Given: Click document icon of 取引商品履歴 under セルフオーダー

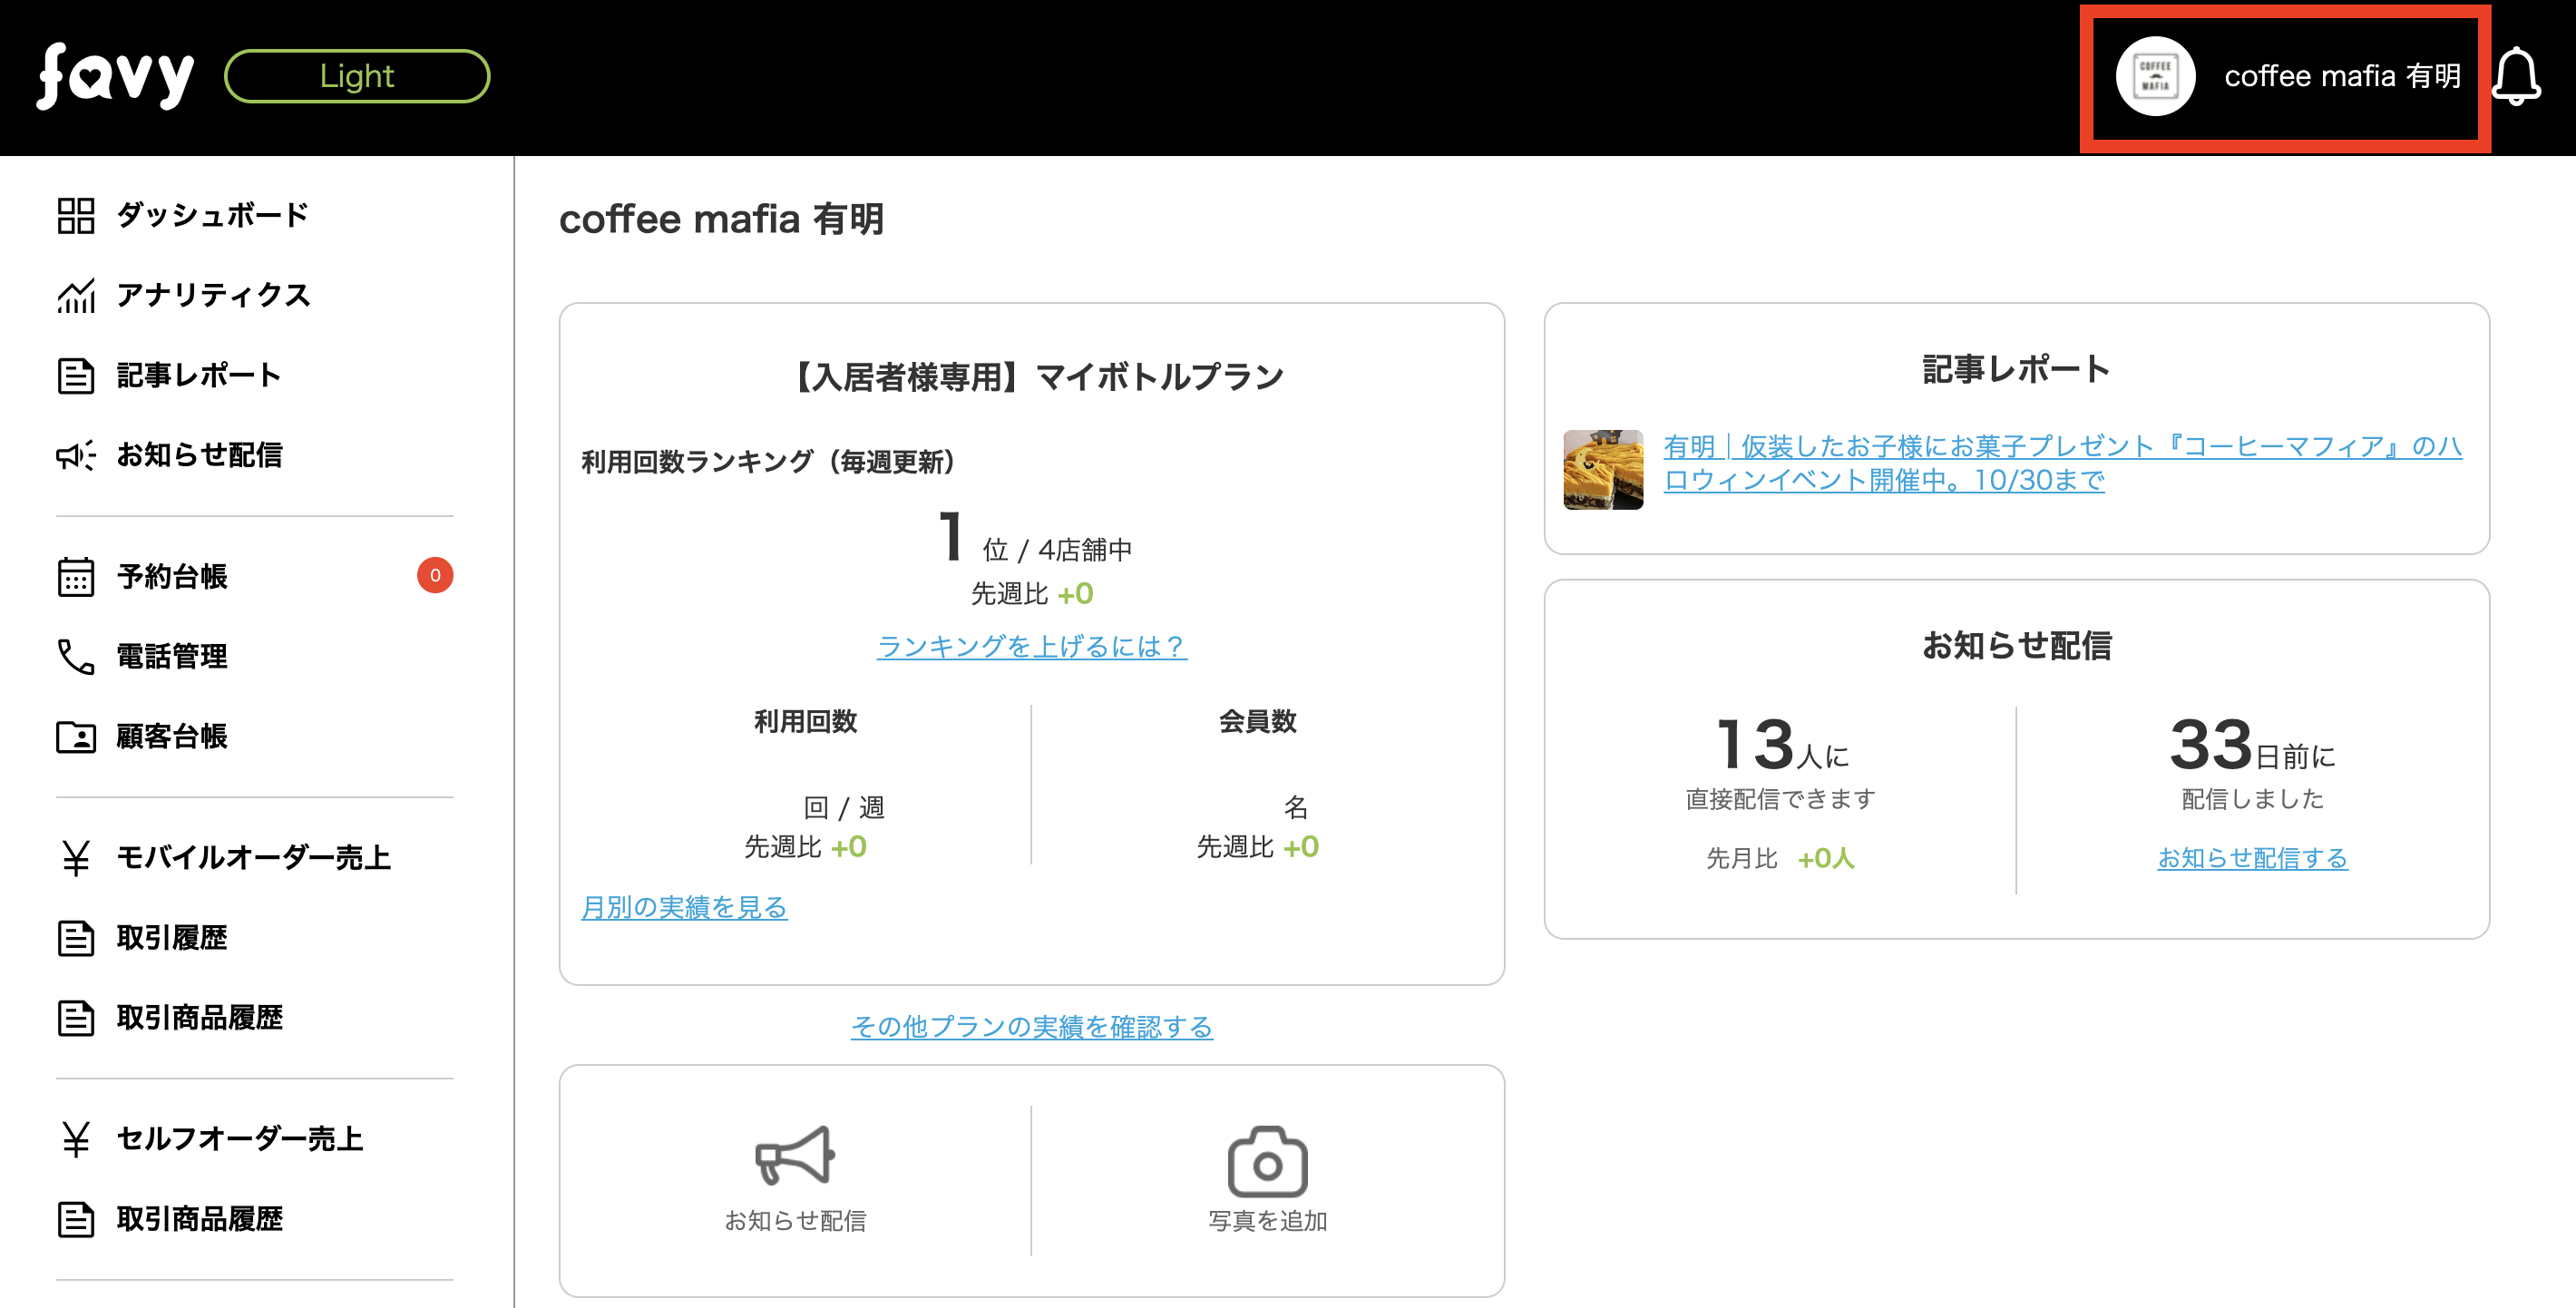Looking at the screenshot, I should tap(76, 1219).
